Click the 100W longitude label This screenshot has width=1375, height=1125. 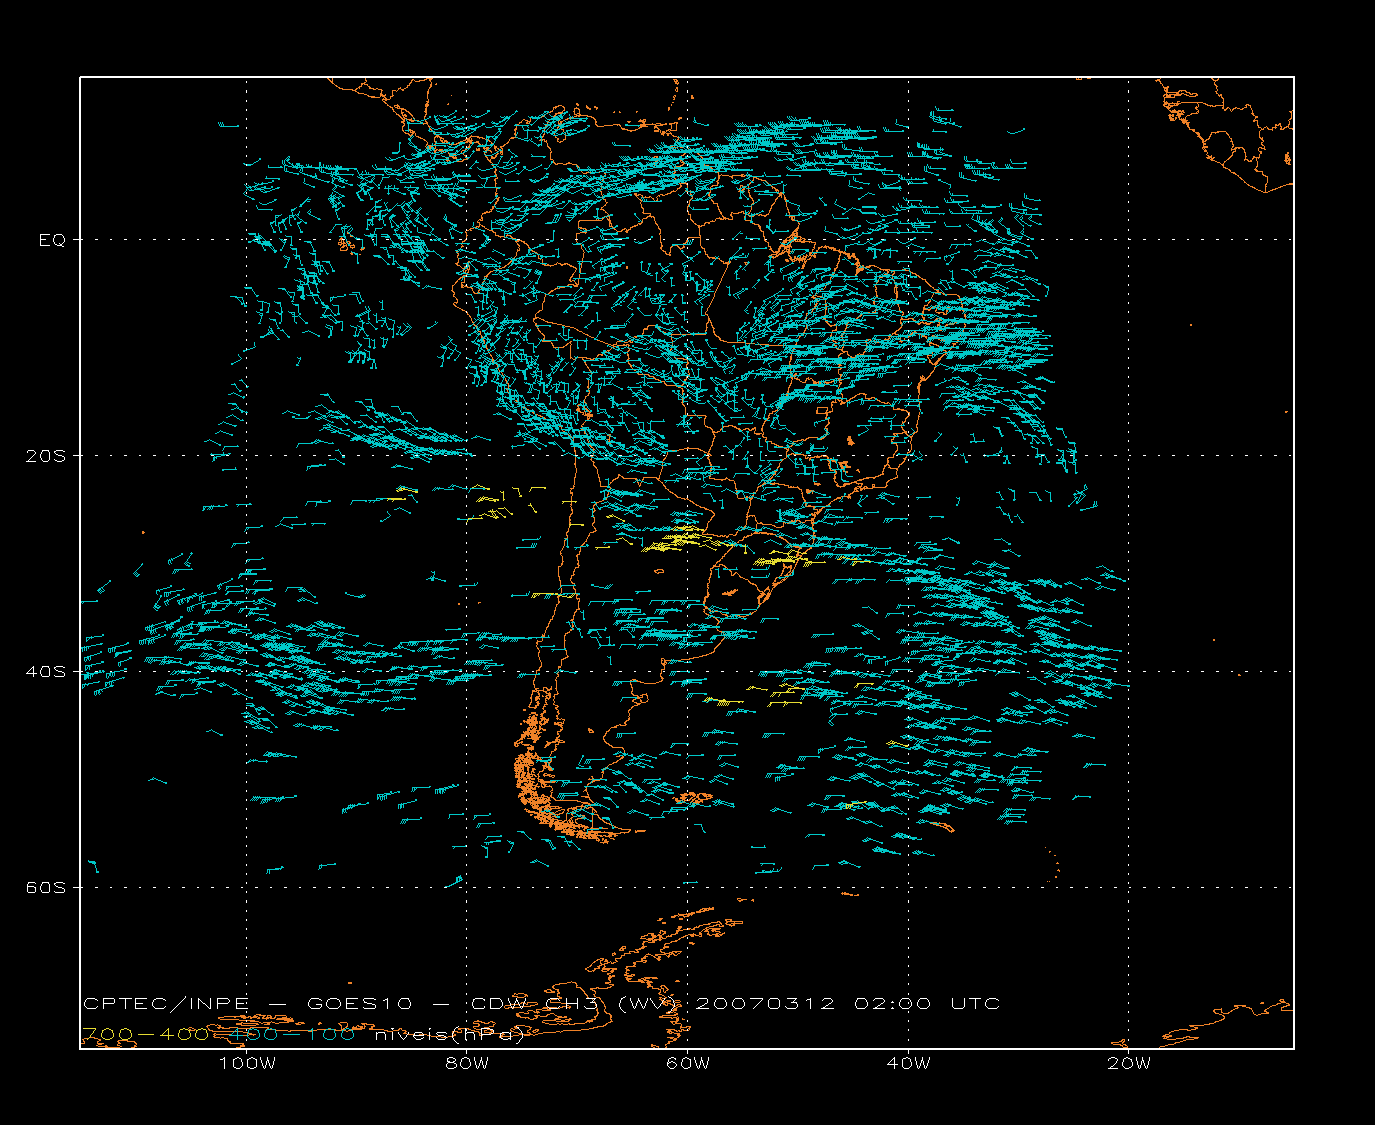click(x=247, y=1063)
